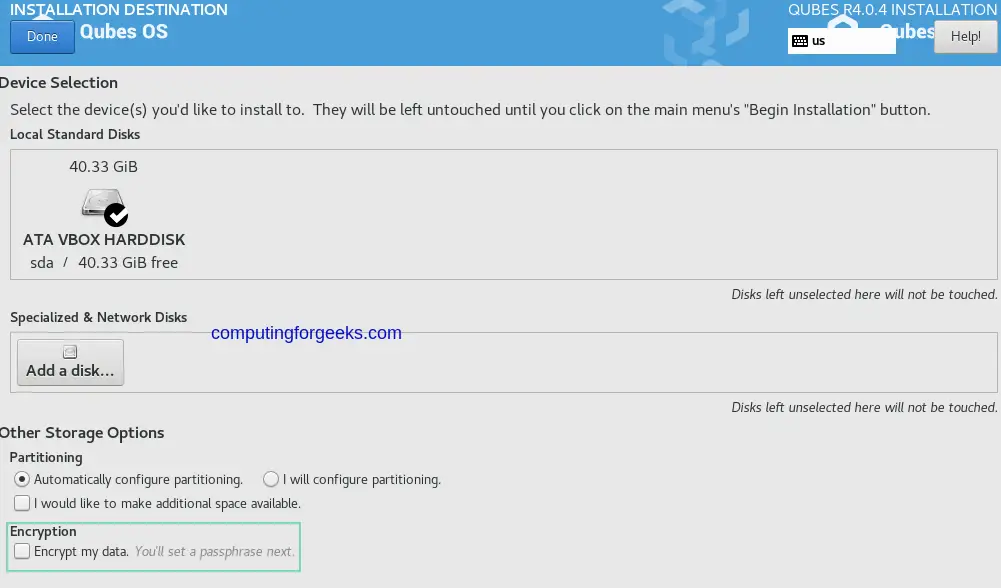Viewport: 1001px width, 588px height.
Task: Enable Encrypt my data checkbox
Action: pos(22,551)
